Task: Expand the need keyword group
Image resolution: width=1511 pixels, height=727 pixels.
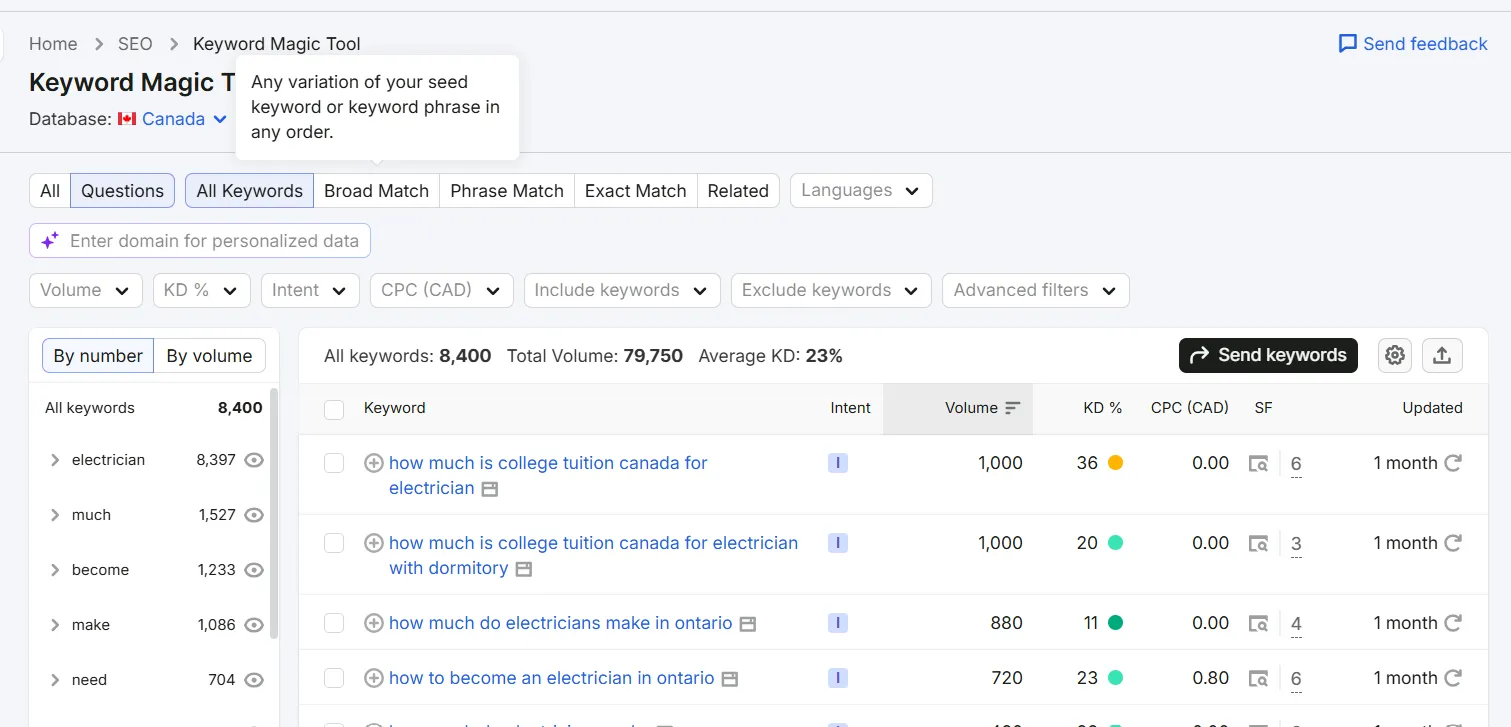Action: tap(55, 680)
